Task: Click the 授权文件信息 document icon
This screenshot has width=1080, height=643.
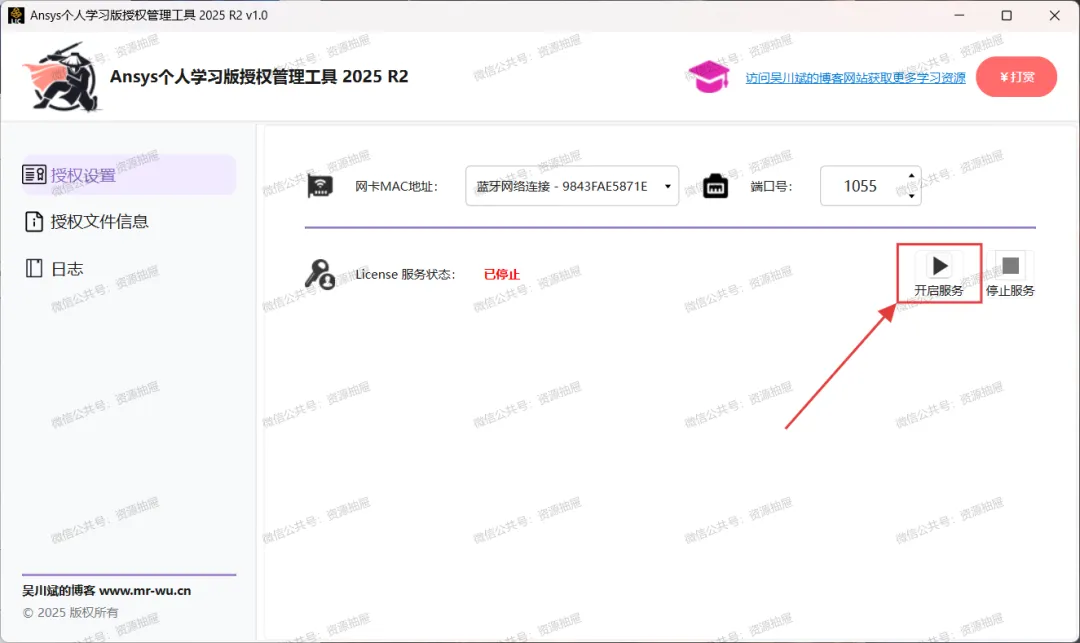Action: pos(34,222)
